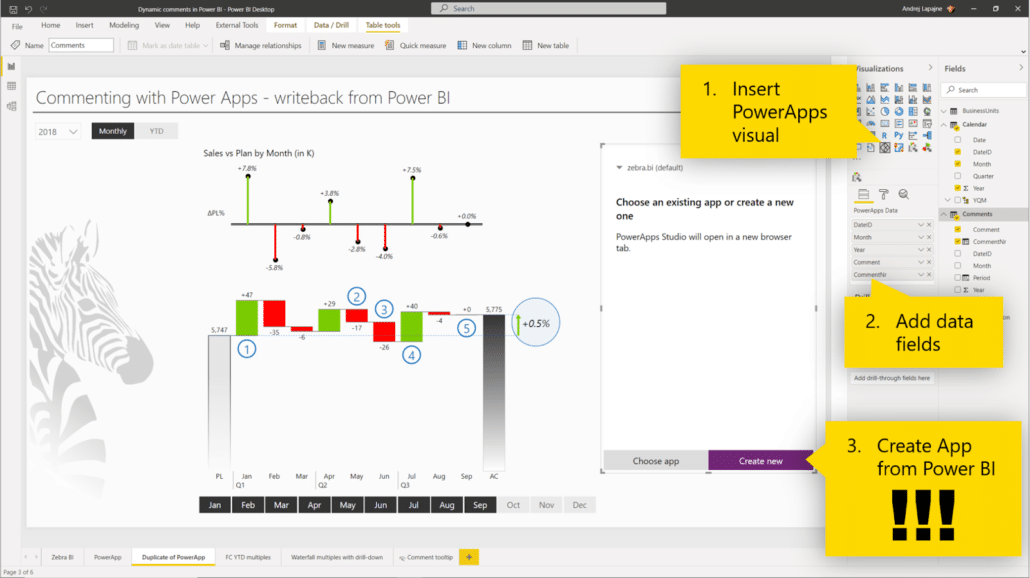Screen dimensions: 1030x578
Task: Expand the BusinessUnits table in Fields
Action: pos(945,111)
